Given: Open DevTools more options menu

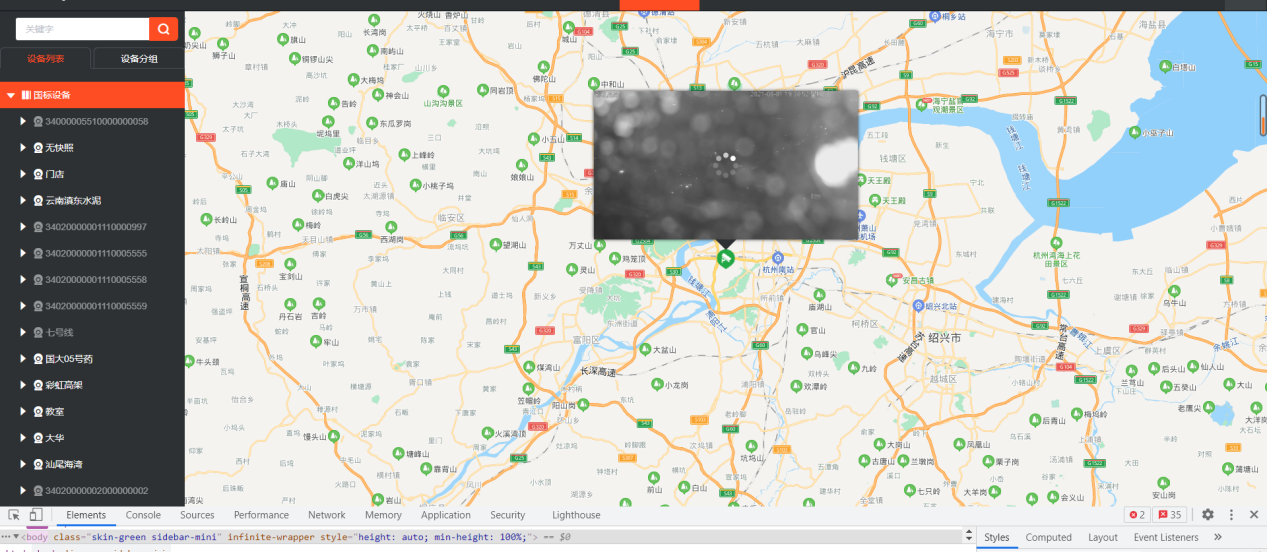Looking at the screenshot, I should (x=1231, y=515).
